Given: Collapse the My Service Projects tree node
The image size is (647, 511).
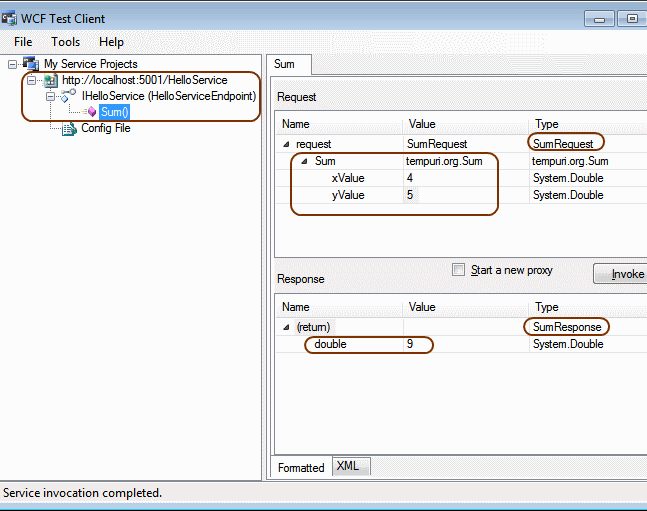Looking at the screenshot, I should pyautogui.click(x=13, y=64).
